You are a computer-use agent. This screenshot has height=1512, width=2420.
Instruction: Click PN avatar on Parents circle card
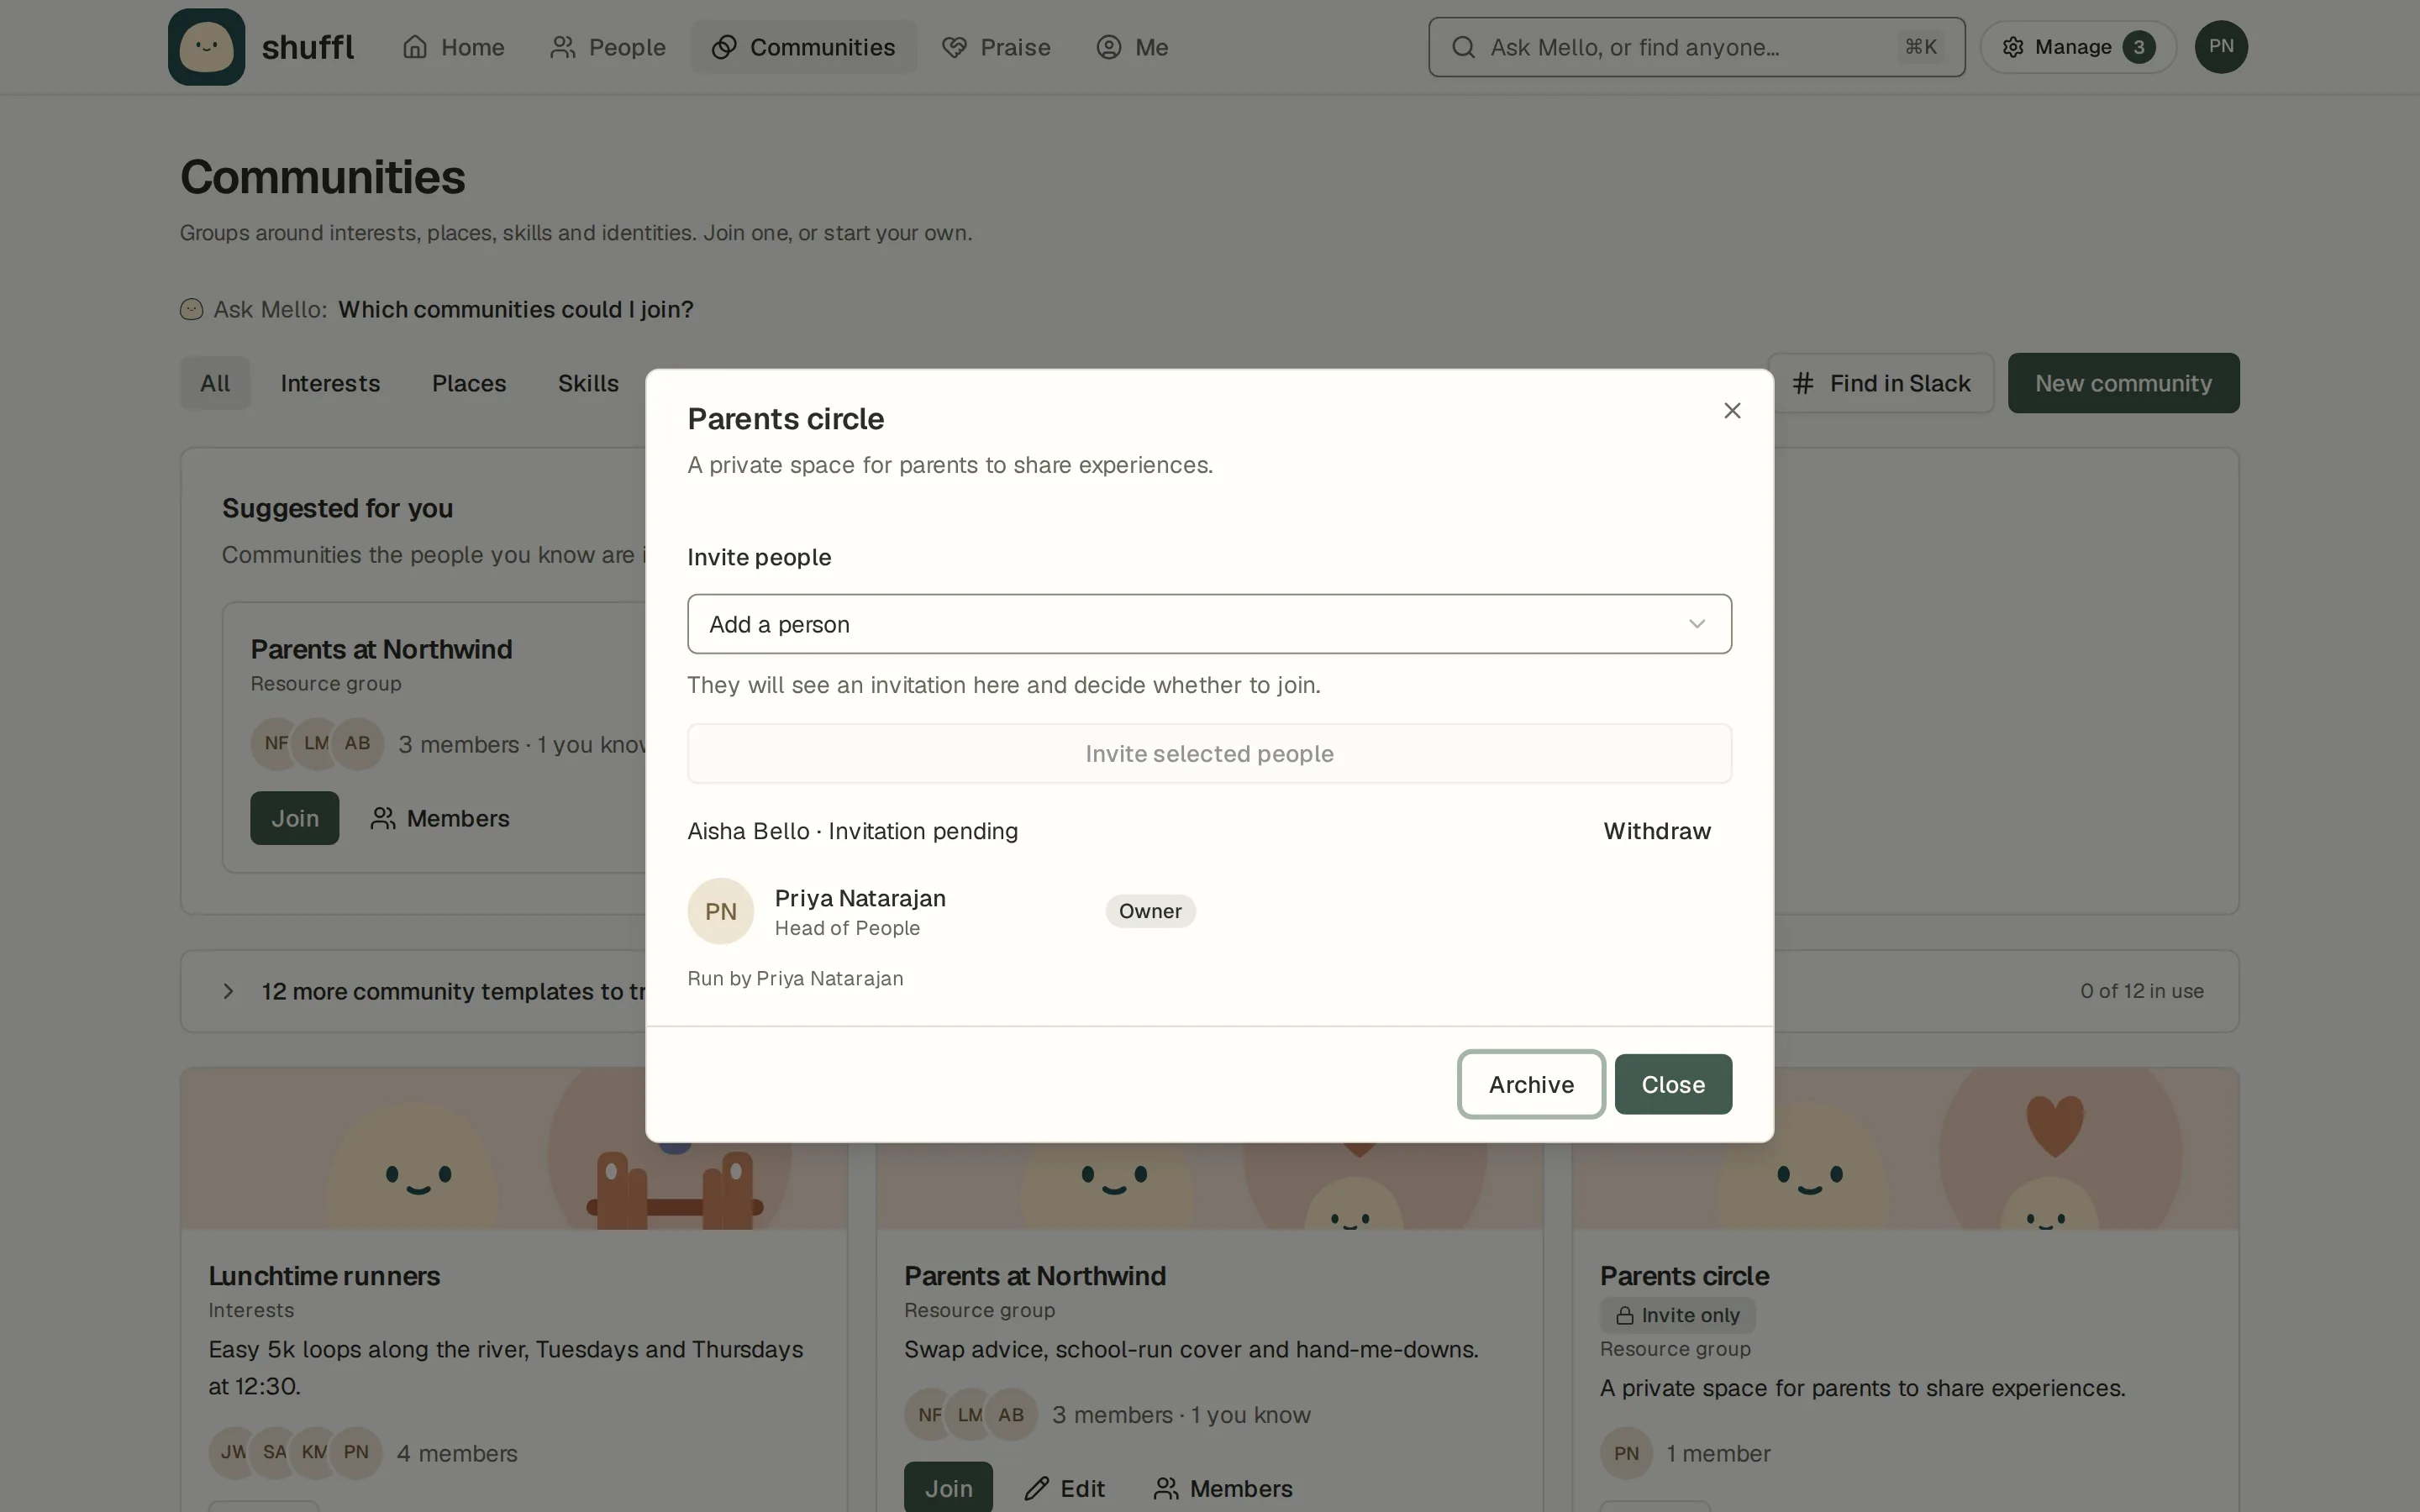pyautogui.click(x=1626, y=1453)
